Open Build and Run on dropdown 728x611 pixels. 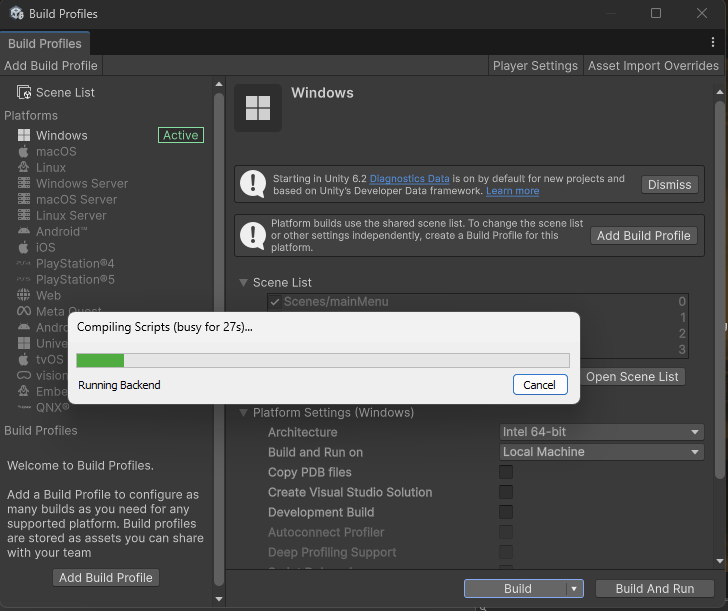602,452
